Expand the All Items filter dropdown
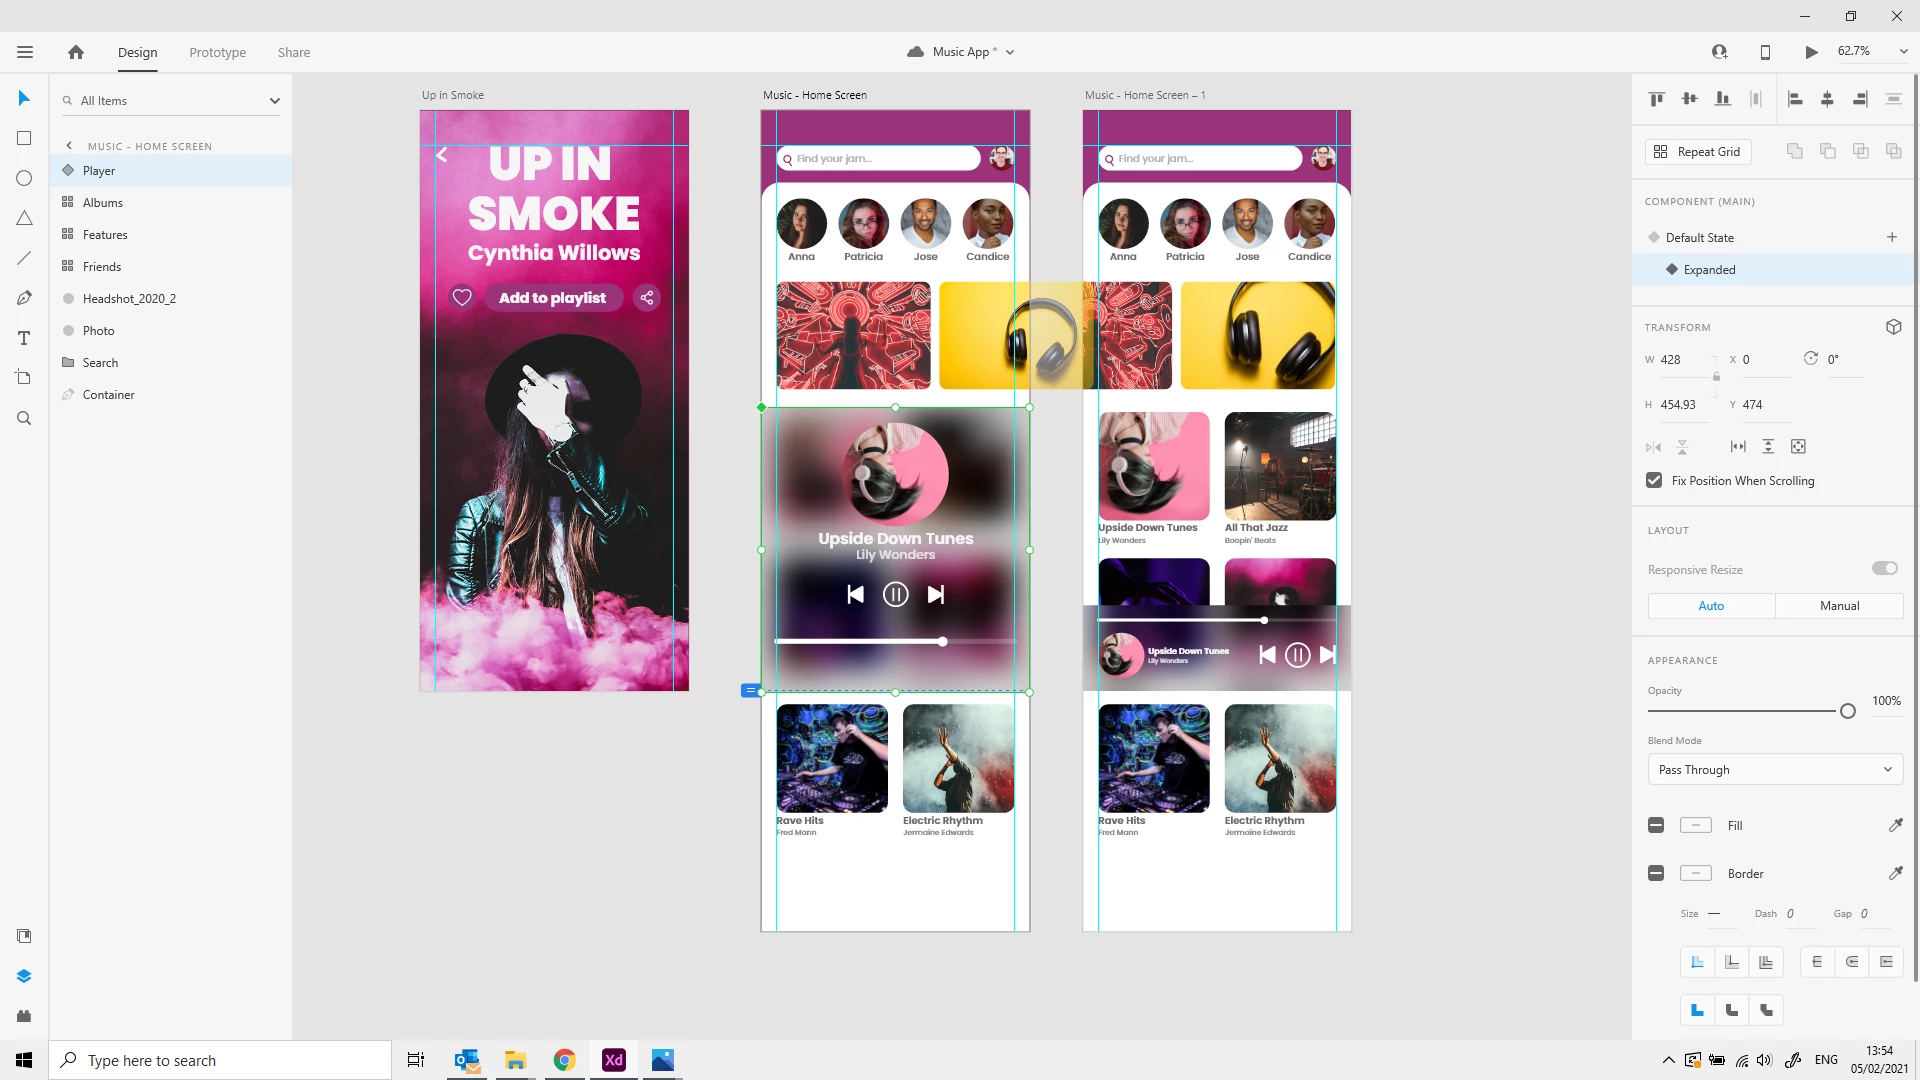The height and width of the screenshot is (1080, 1920). point(274,101)
